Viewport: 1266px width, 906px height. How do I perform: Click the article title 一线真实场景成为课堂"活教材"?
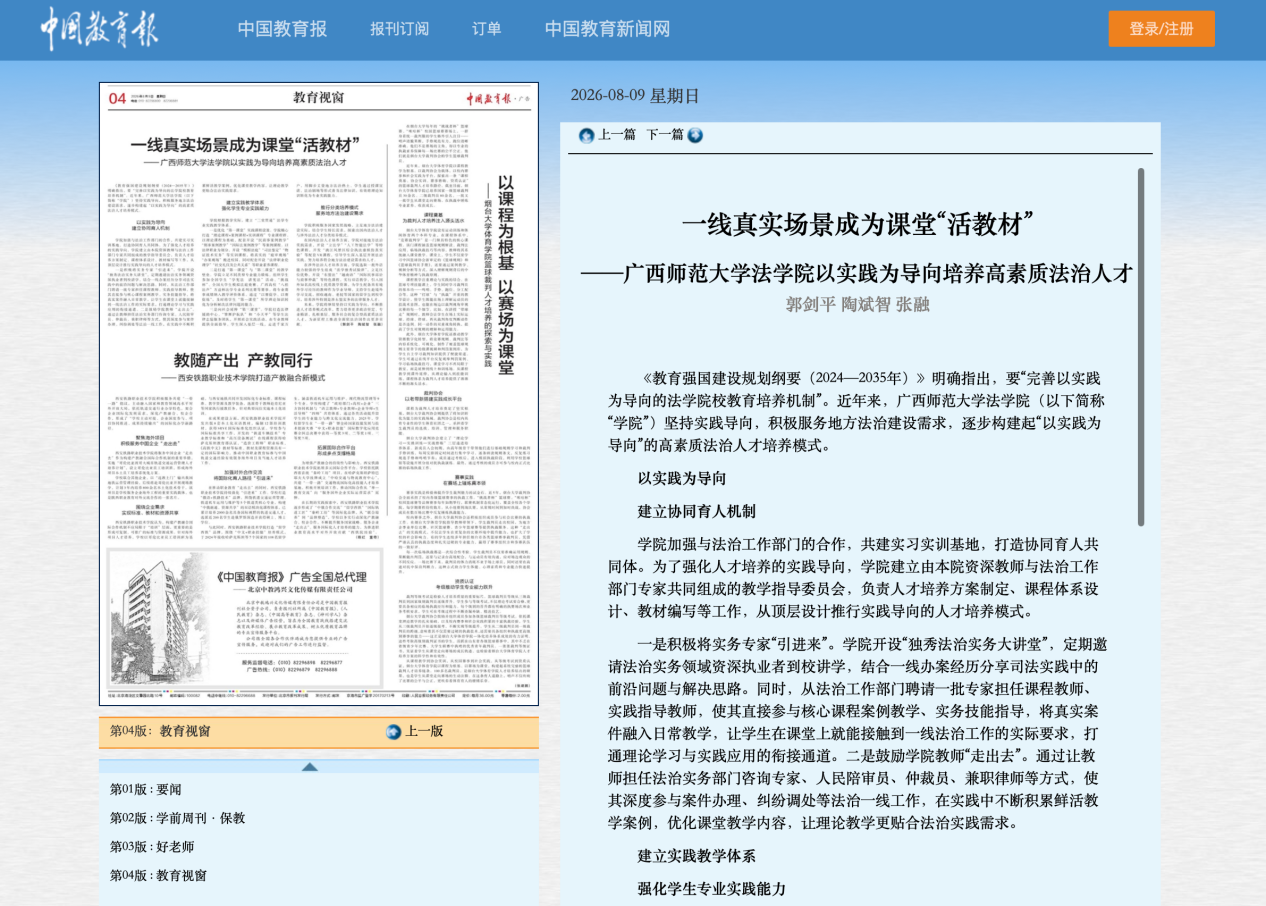tap(857, 224)
